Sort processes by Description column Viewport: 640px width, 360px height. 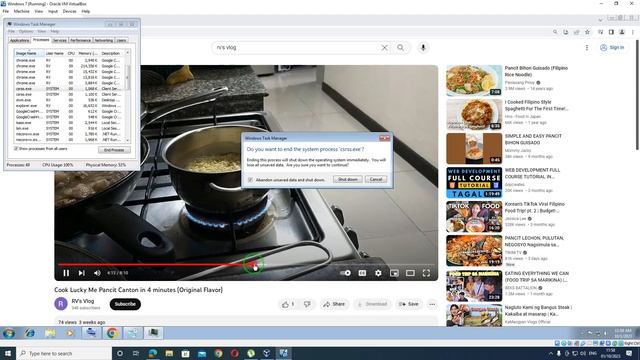click(x=111, y=53)
